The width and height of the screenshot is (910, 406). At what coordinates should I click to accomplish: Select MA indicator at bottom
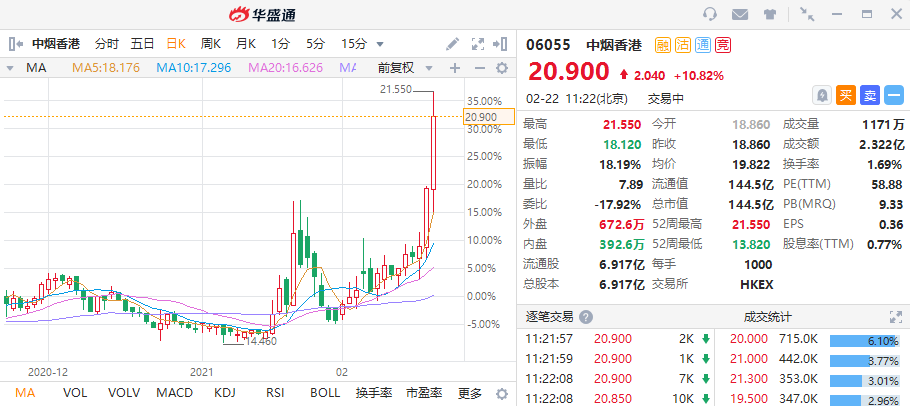click(25, 393)
